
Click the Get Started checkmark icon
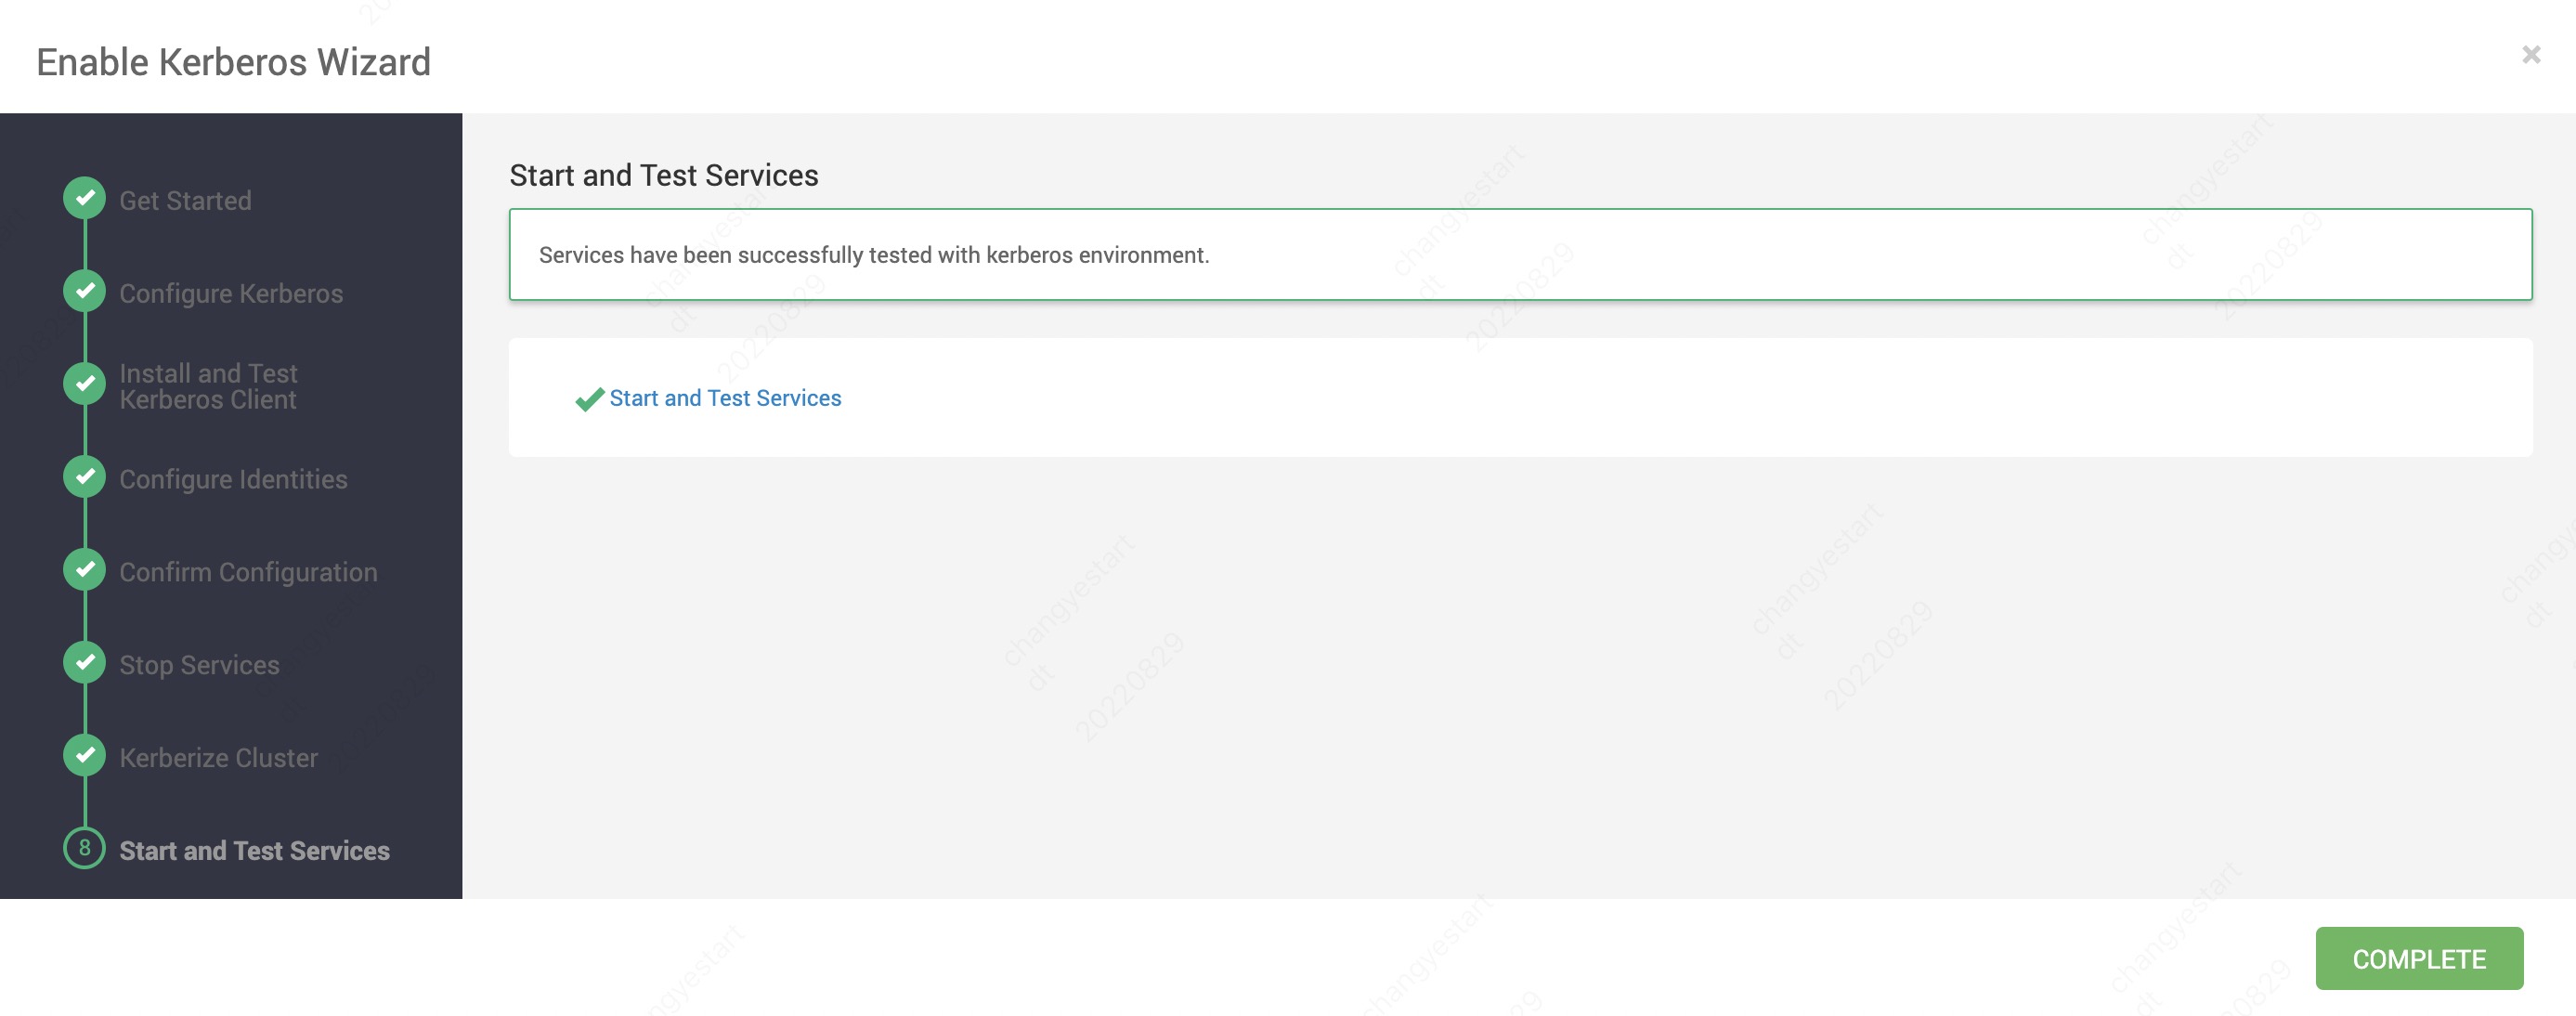[85, 198]
